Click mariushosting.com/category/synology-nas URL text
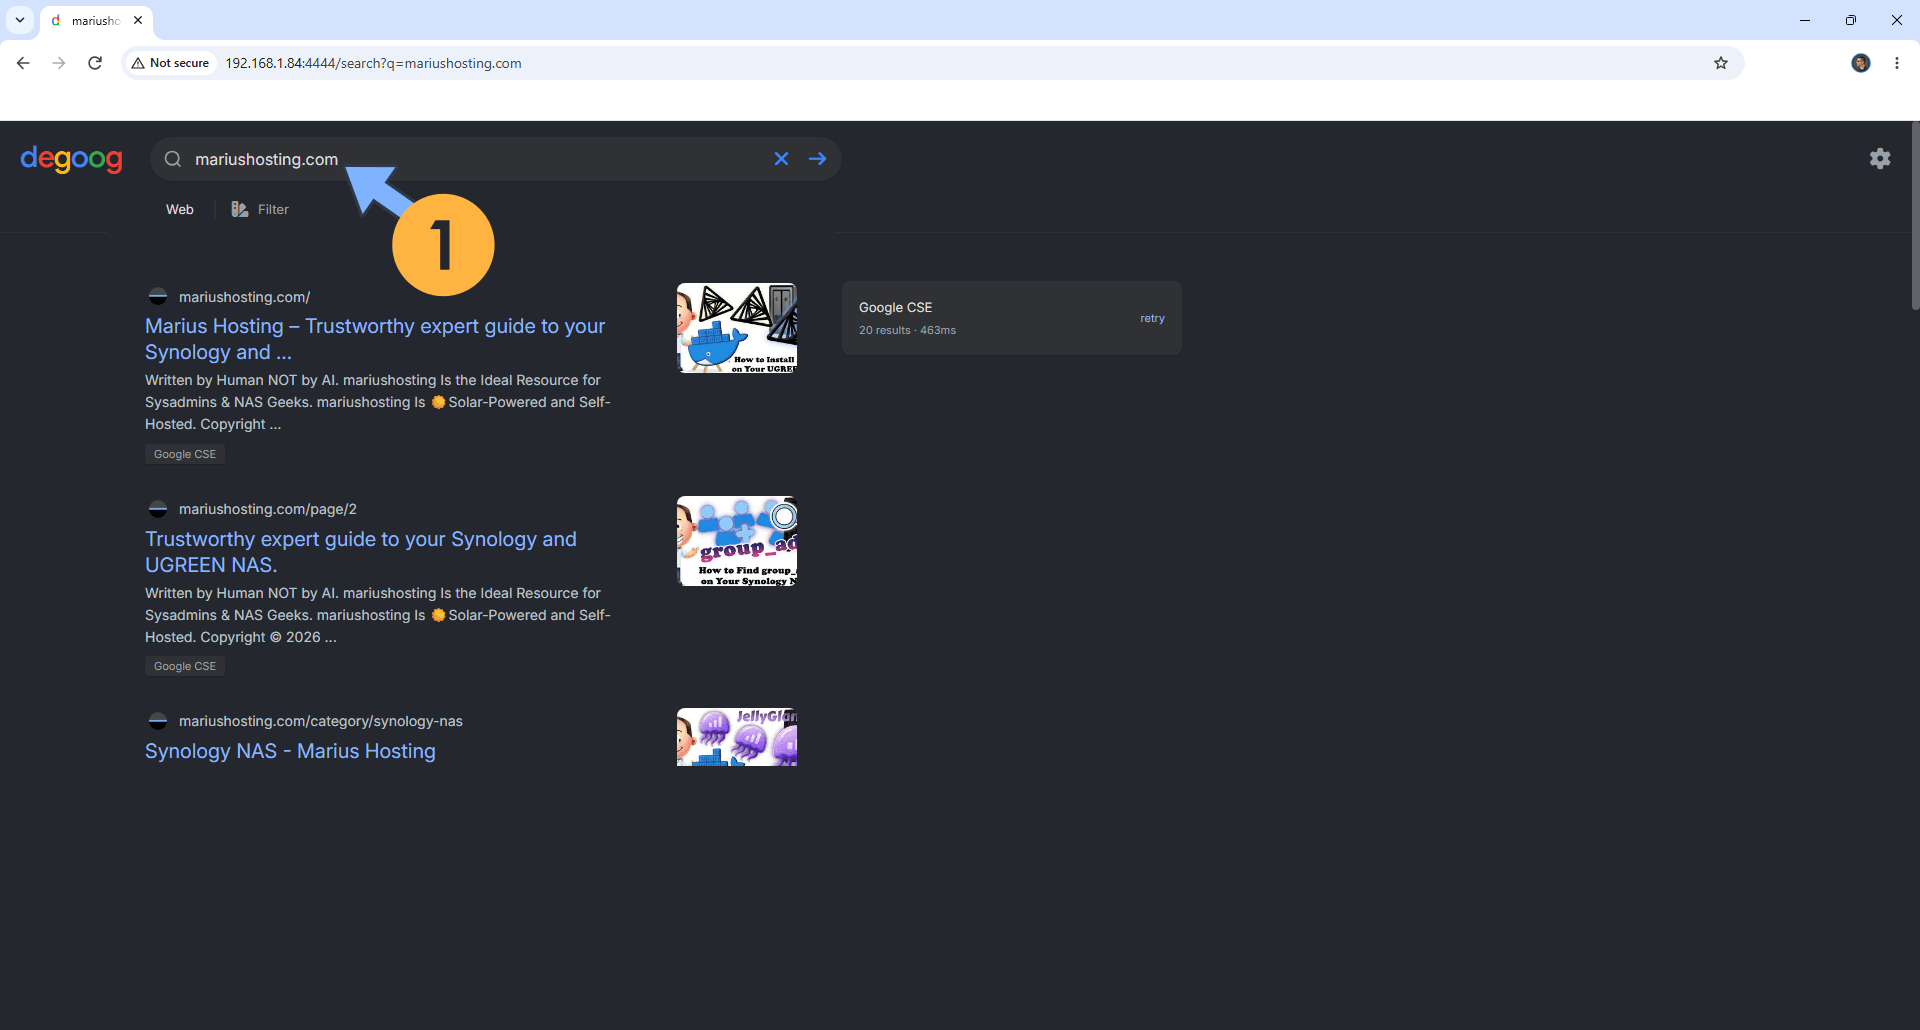The image size is (1920, 1030). [321, 721]
